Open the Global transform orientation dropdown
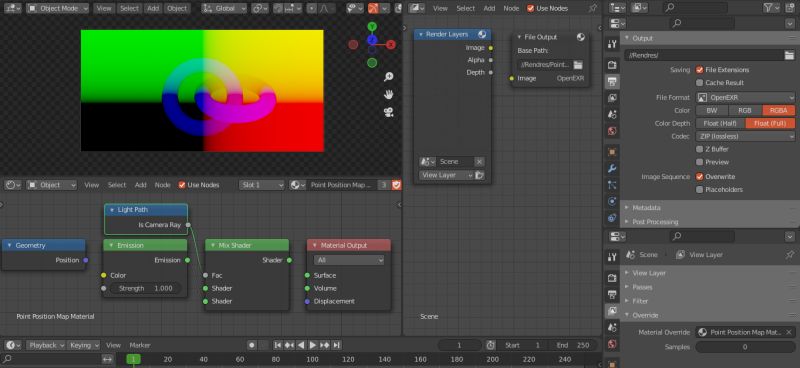 pos(224,8)
